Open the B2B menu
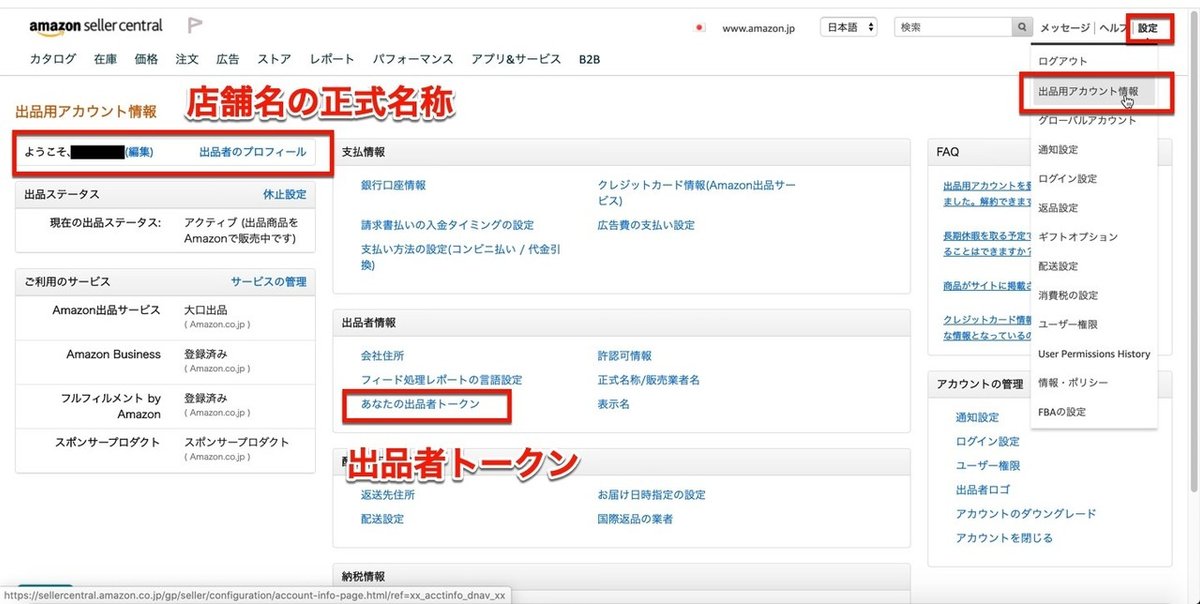This screenshot has height=604, width=1200. (589, 59)
